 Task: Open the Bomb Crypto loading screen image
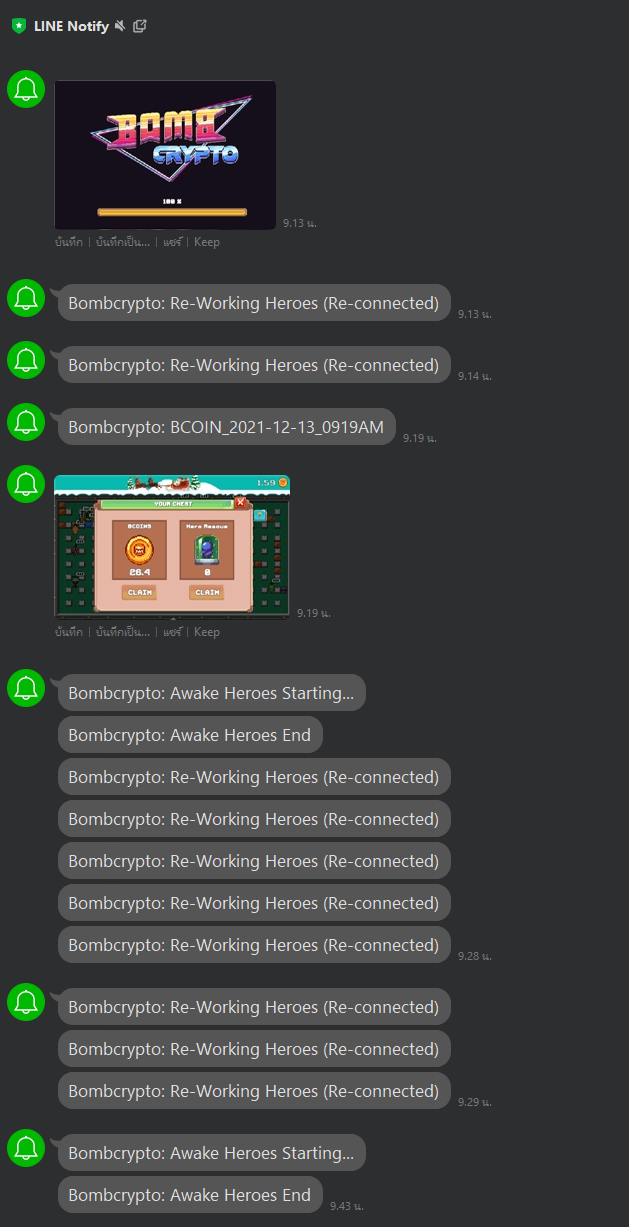165,155
